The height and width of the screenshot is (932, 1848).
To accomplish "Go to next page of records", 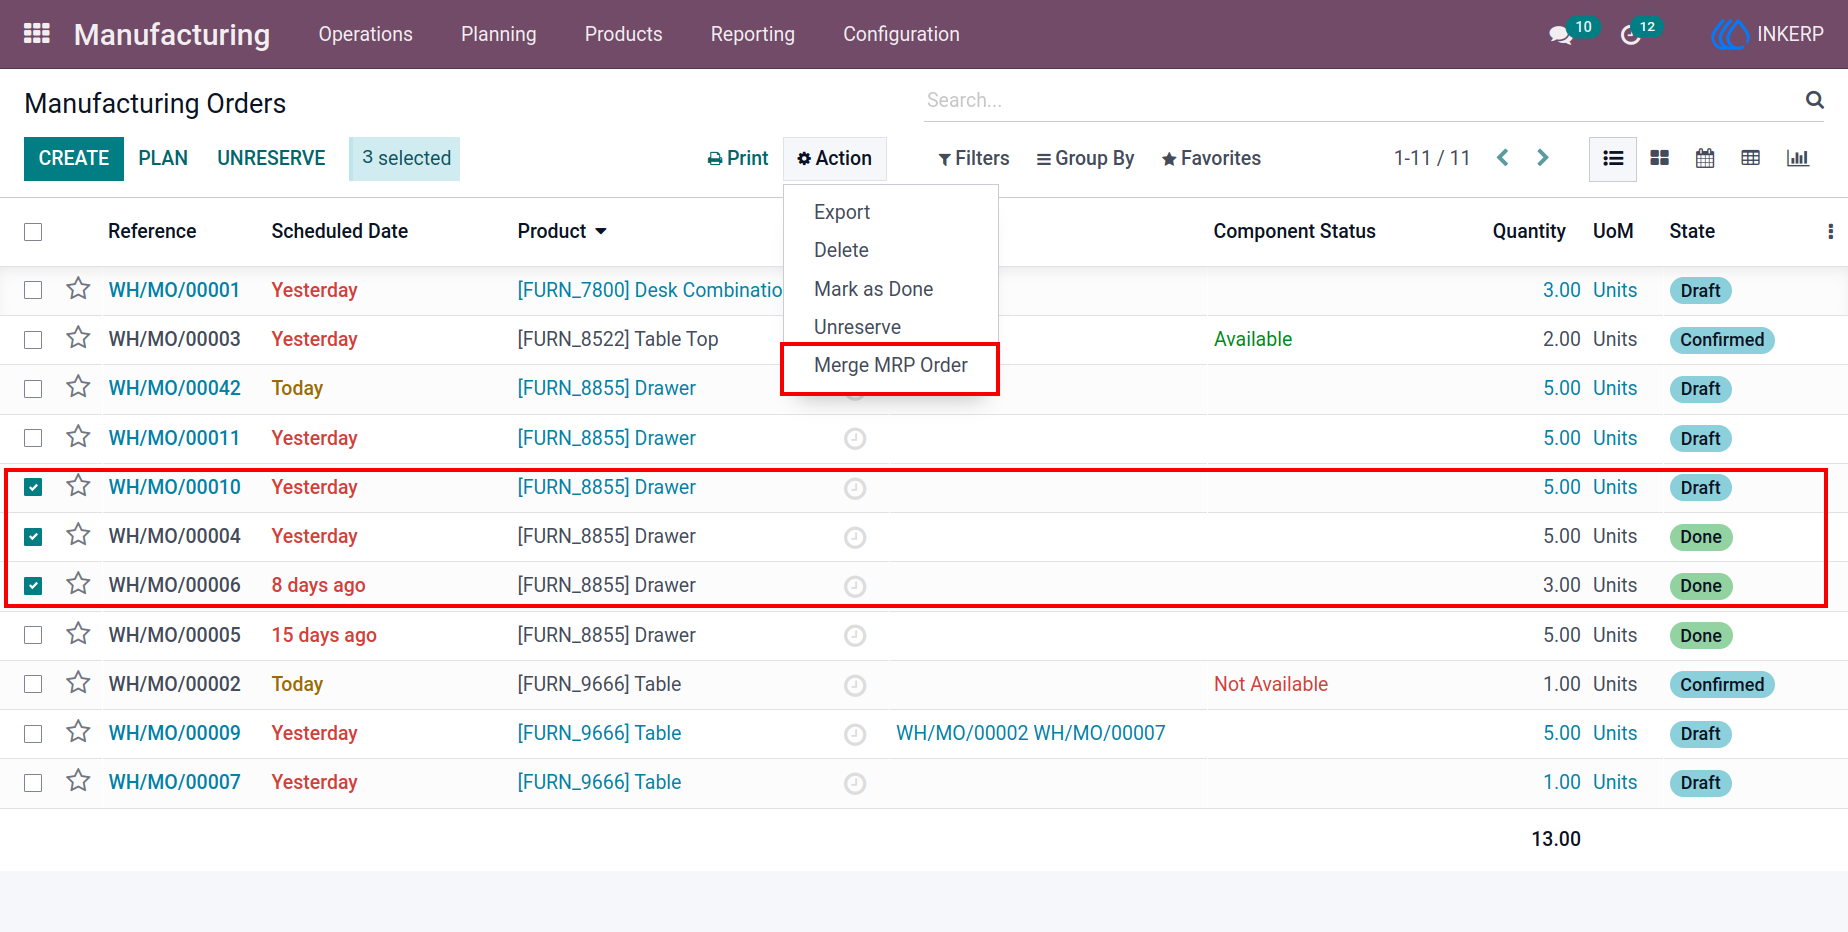I will 1543,158.
